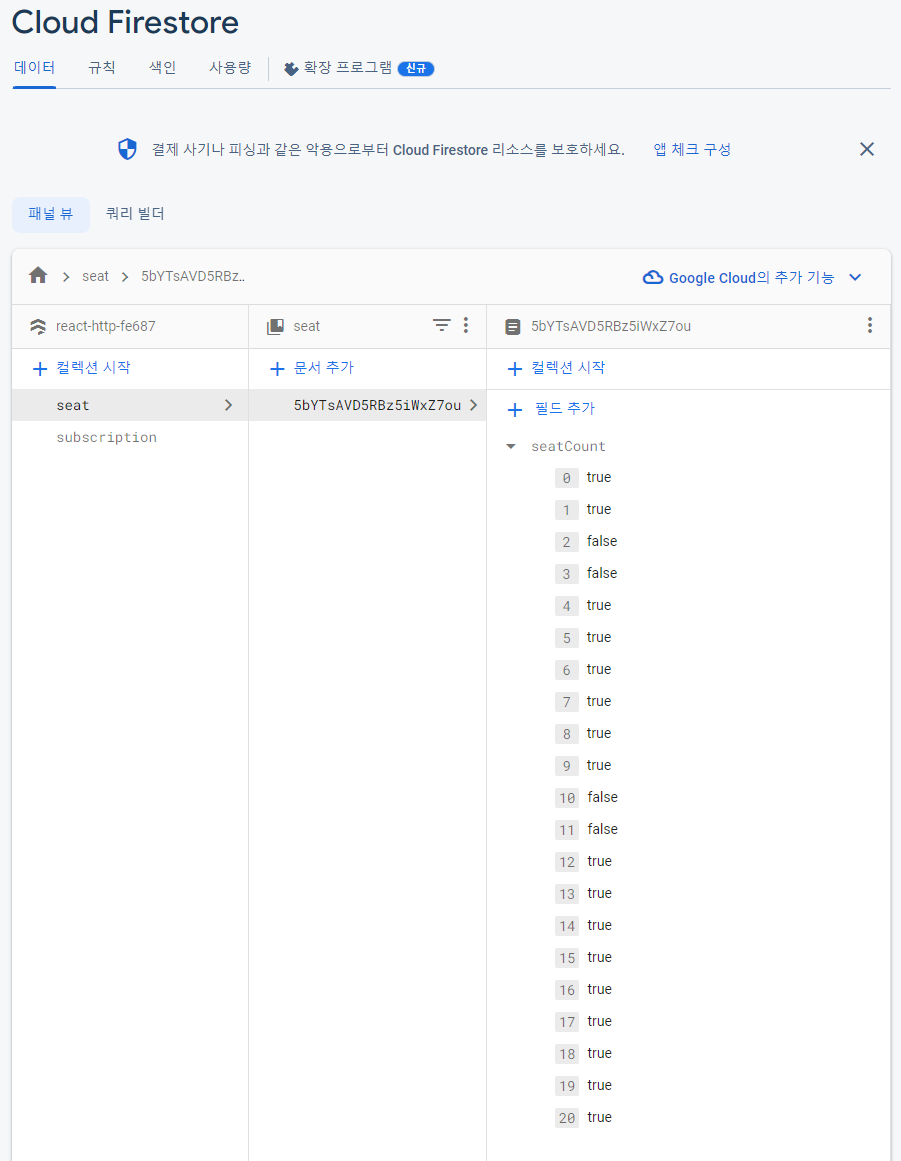Screen dimensions: 901x1161
Task: Click seatCount index 3 value false
Action: 602,573
